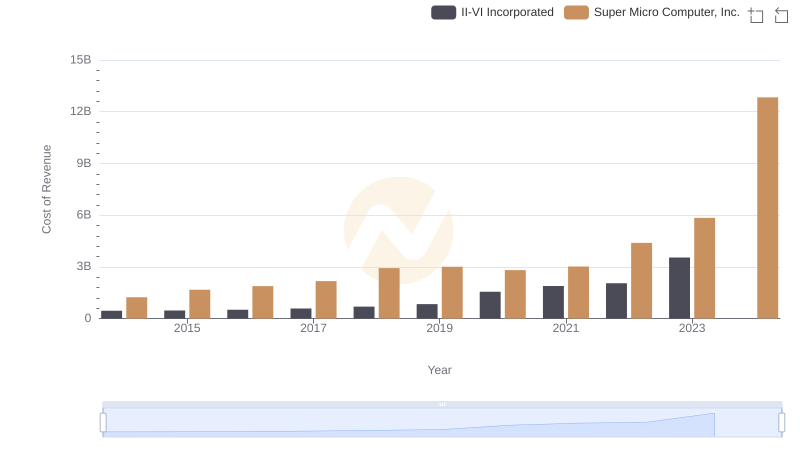Image resolution: width=800 pixels, height=461 pixels.
Task: Click the Year axis title
Action: (439, 370)
